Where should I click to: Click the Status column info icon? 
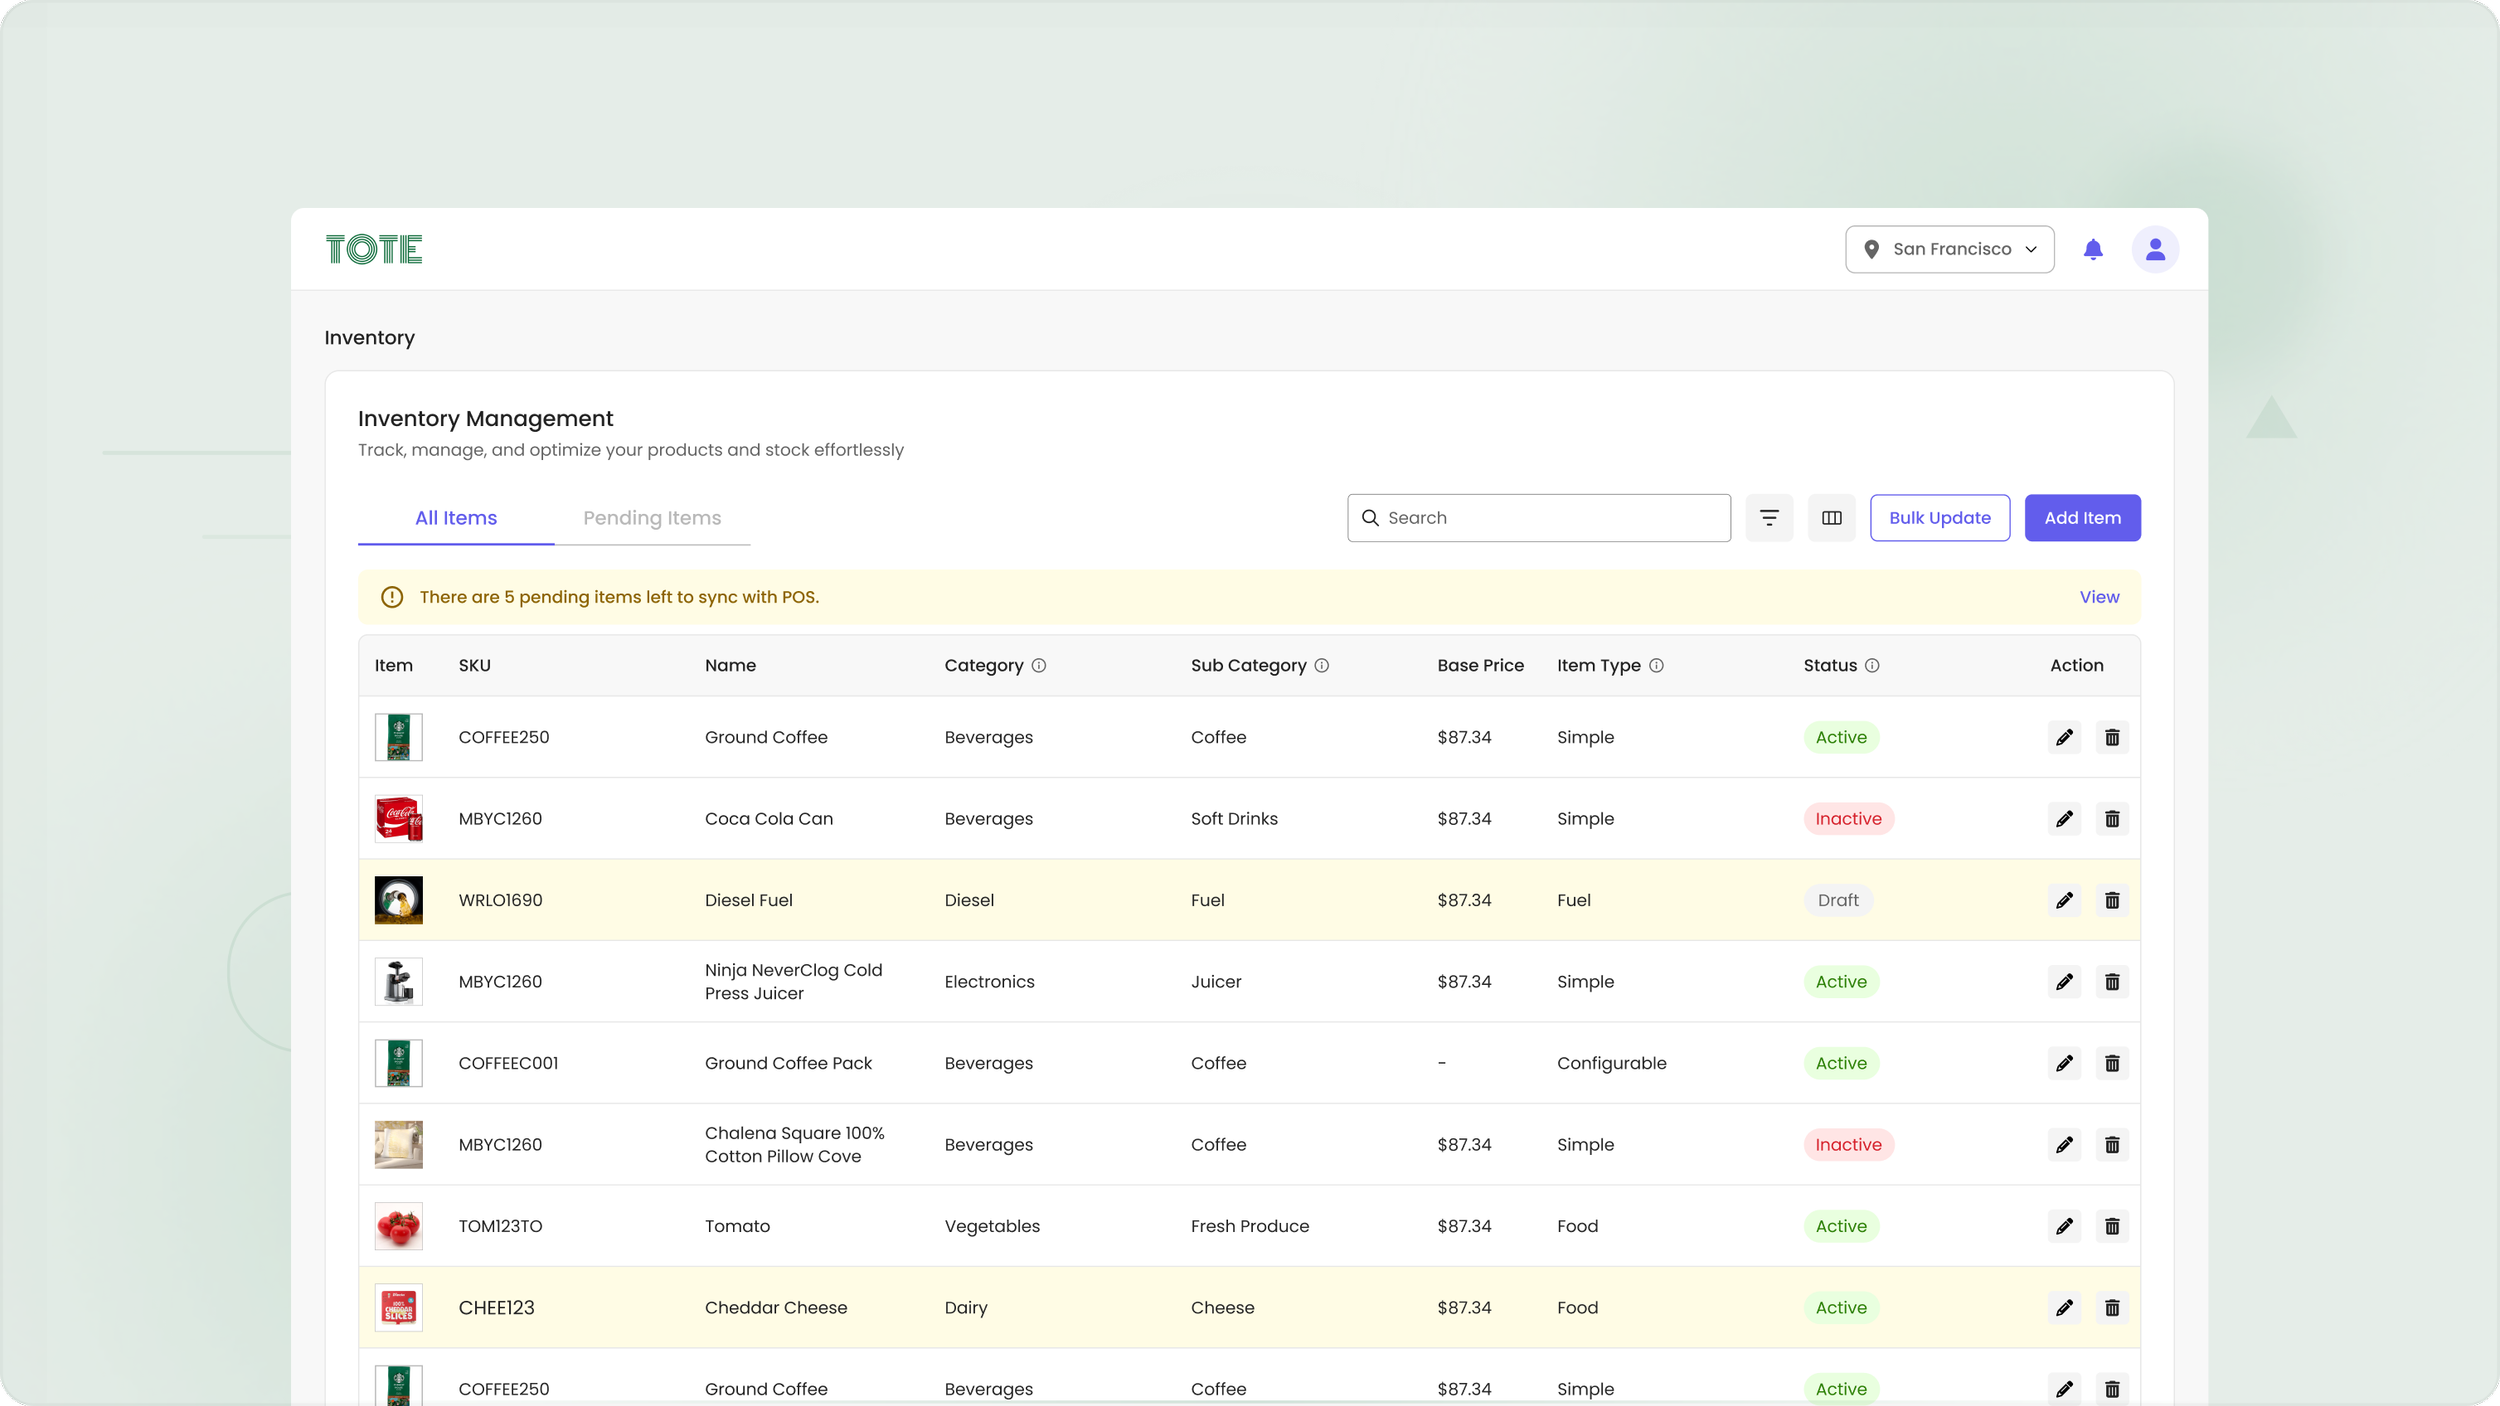(1872, 666)
